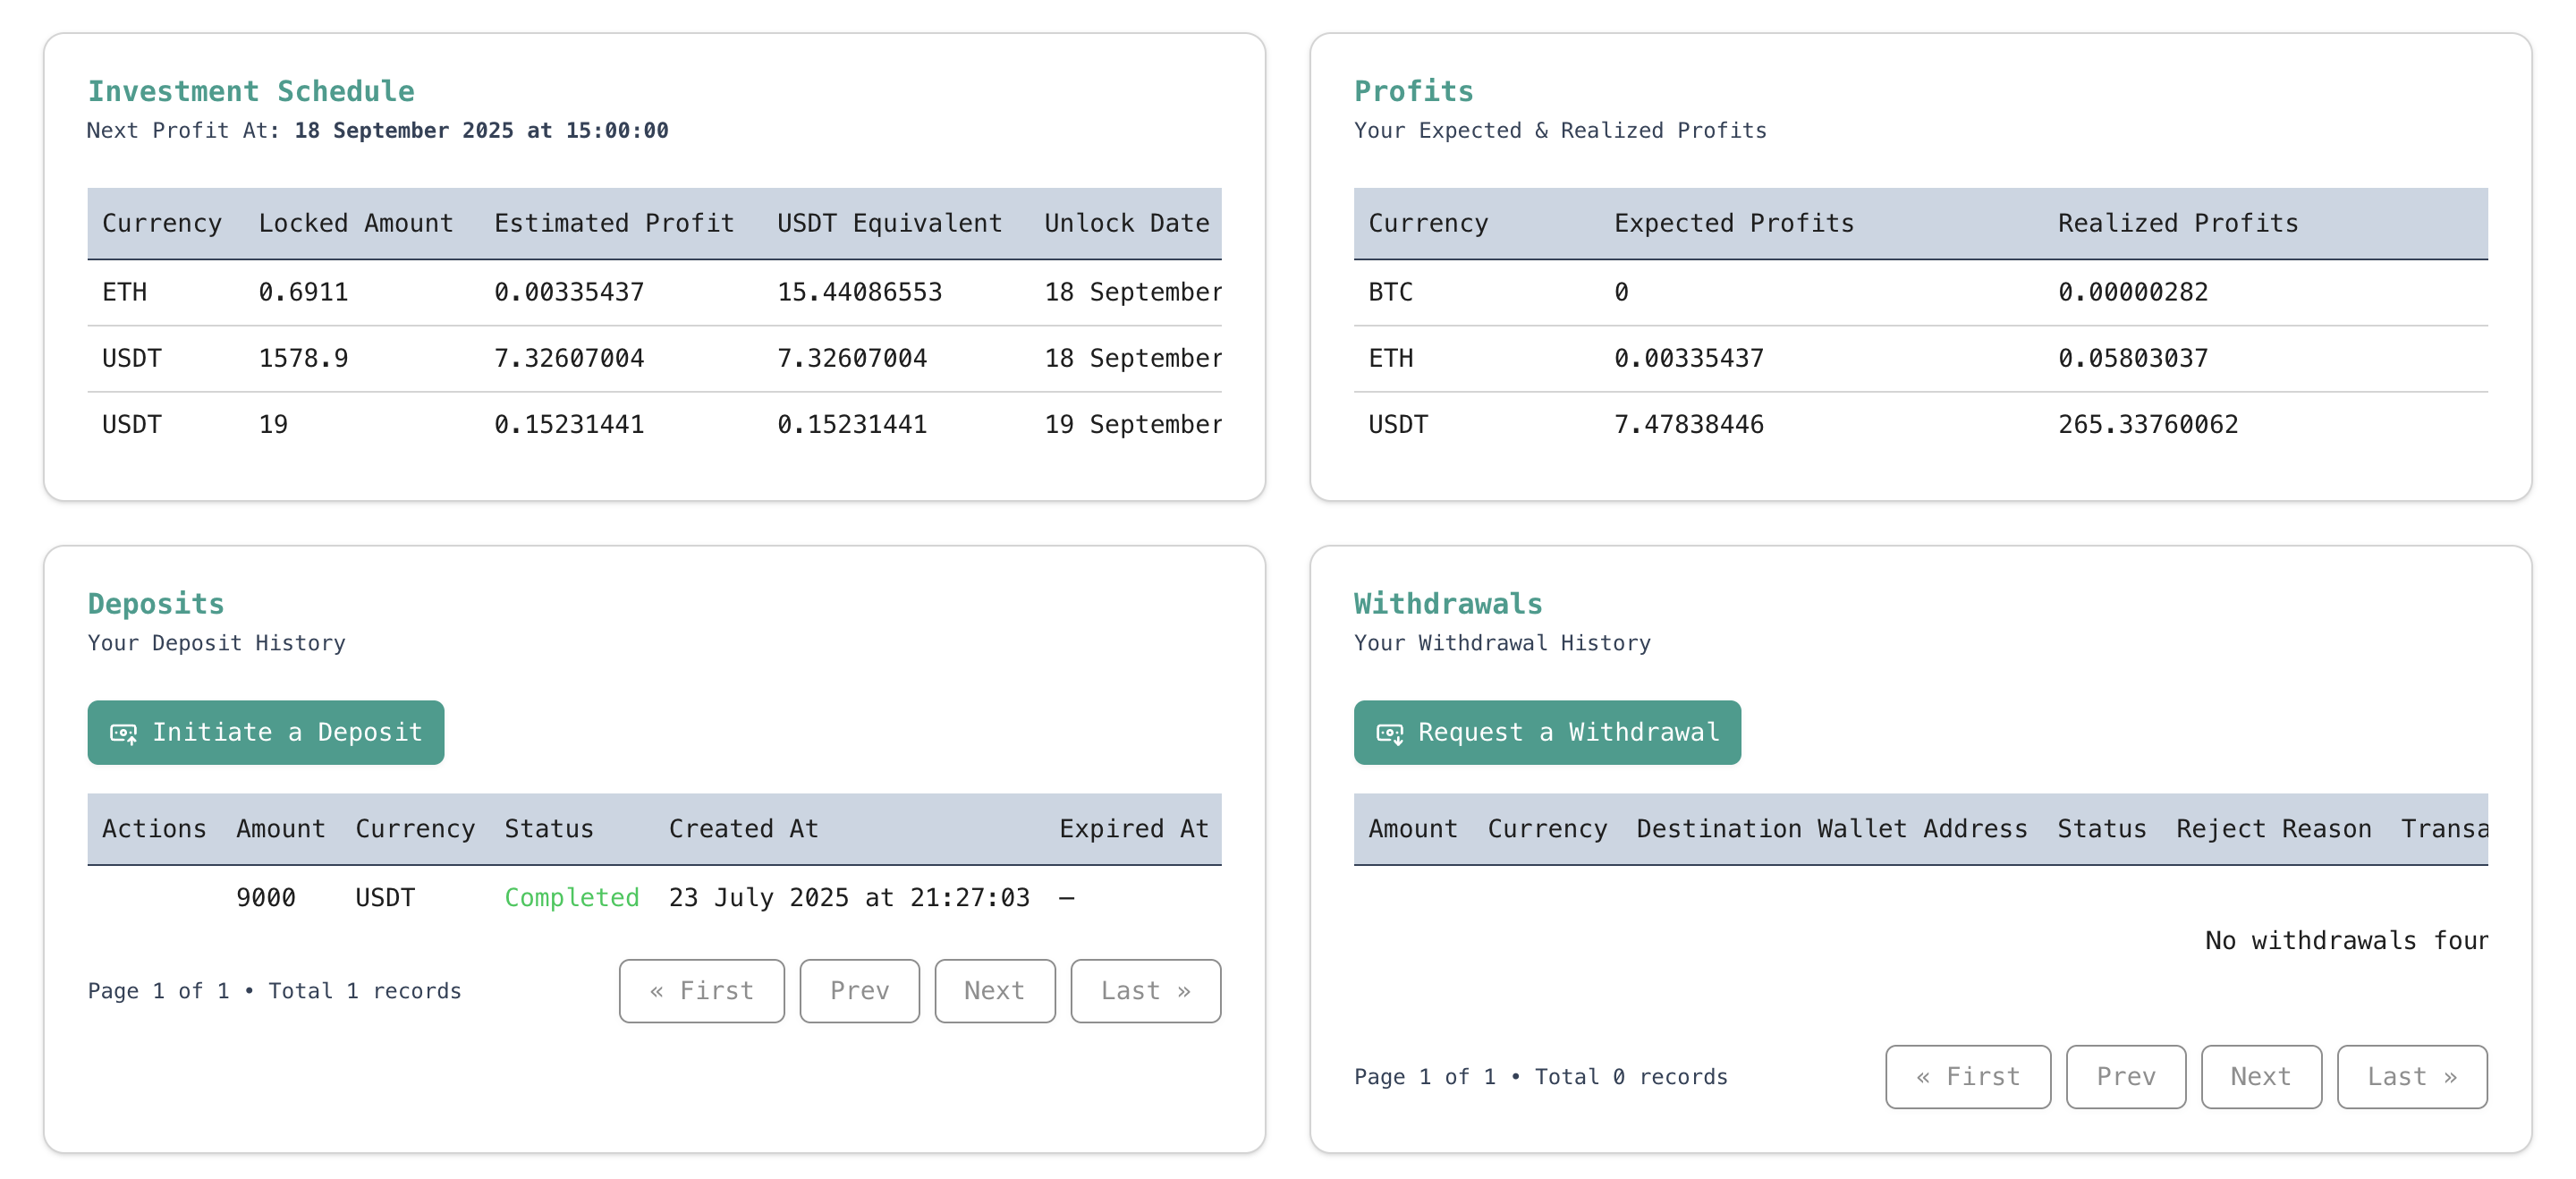The image size is (2576, 1179).
Task: Click locked amount 1578.9
Action: coord(304,359)
